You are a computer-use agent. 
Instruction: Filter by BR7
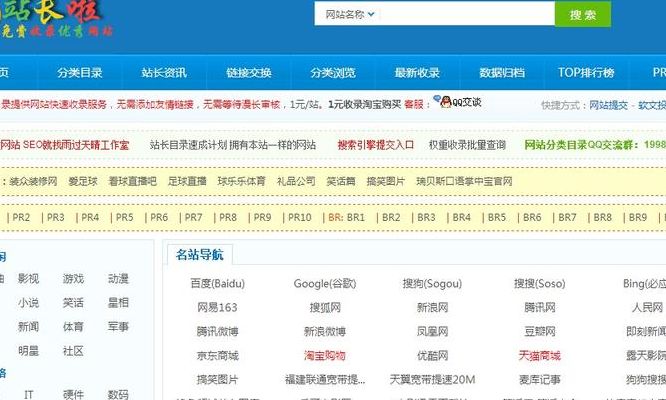567,217
